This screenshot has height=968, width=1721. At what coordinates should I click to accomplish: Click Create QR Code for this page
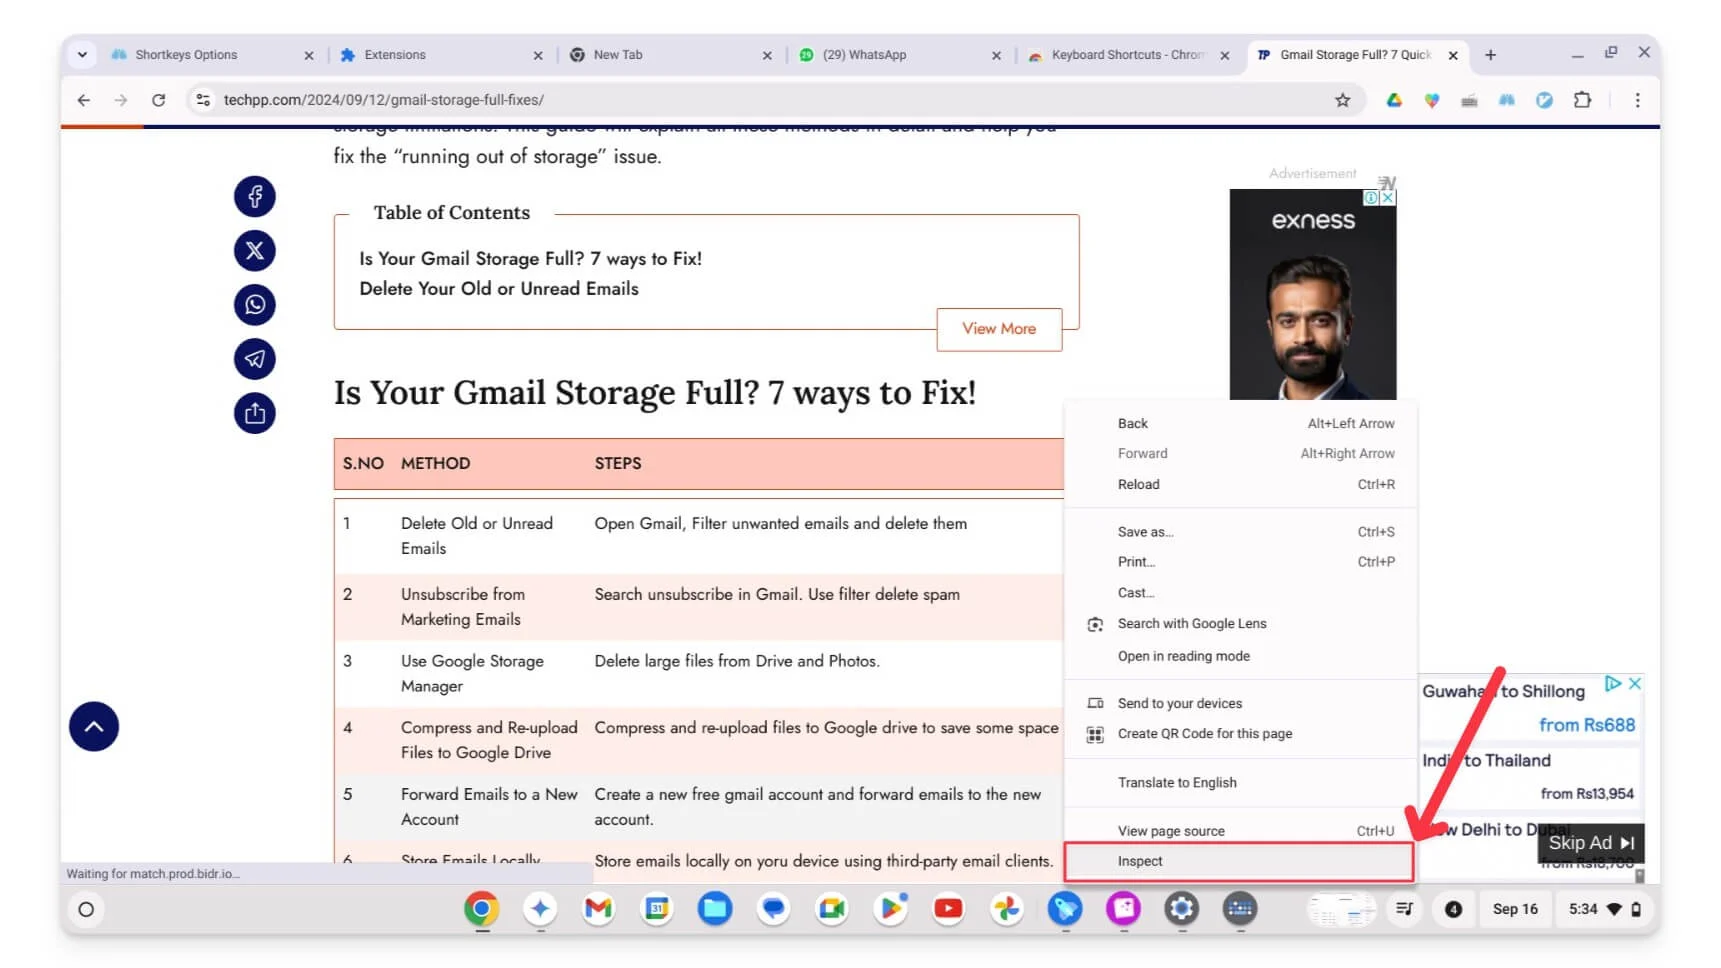[1204, 734]
